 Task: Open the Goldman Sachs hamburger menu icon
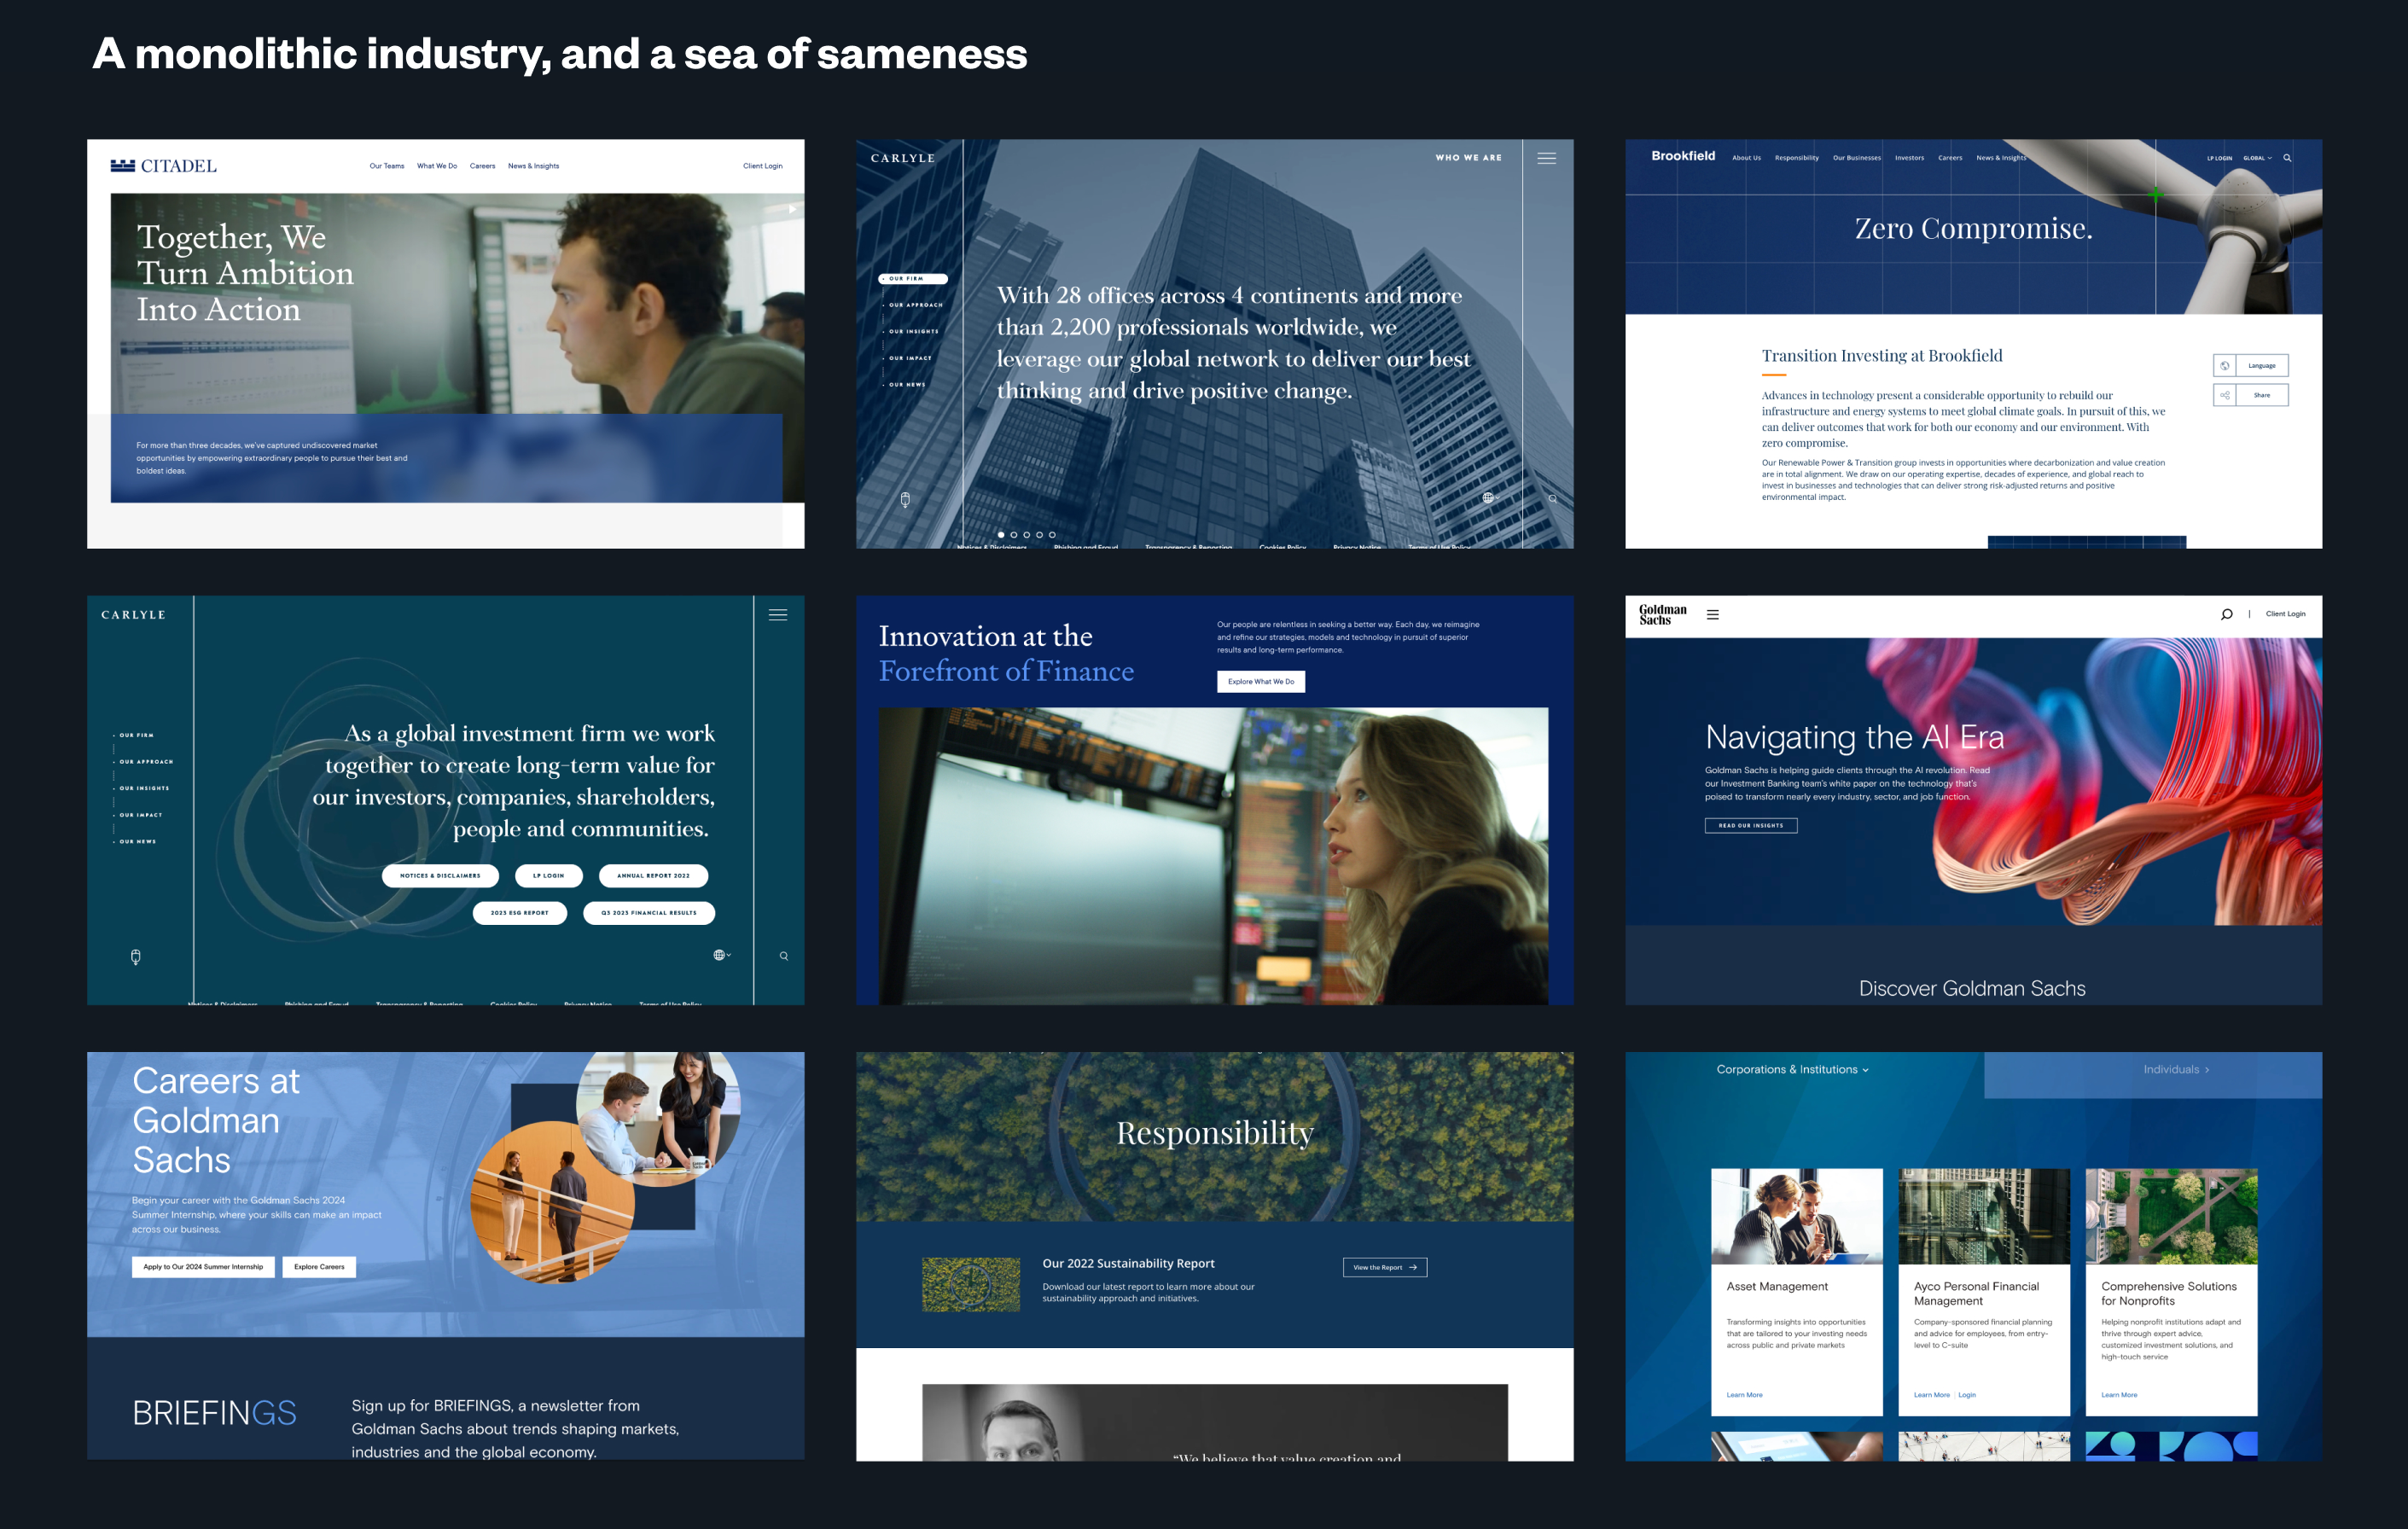(1712, 615)
